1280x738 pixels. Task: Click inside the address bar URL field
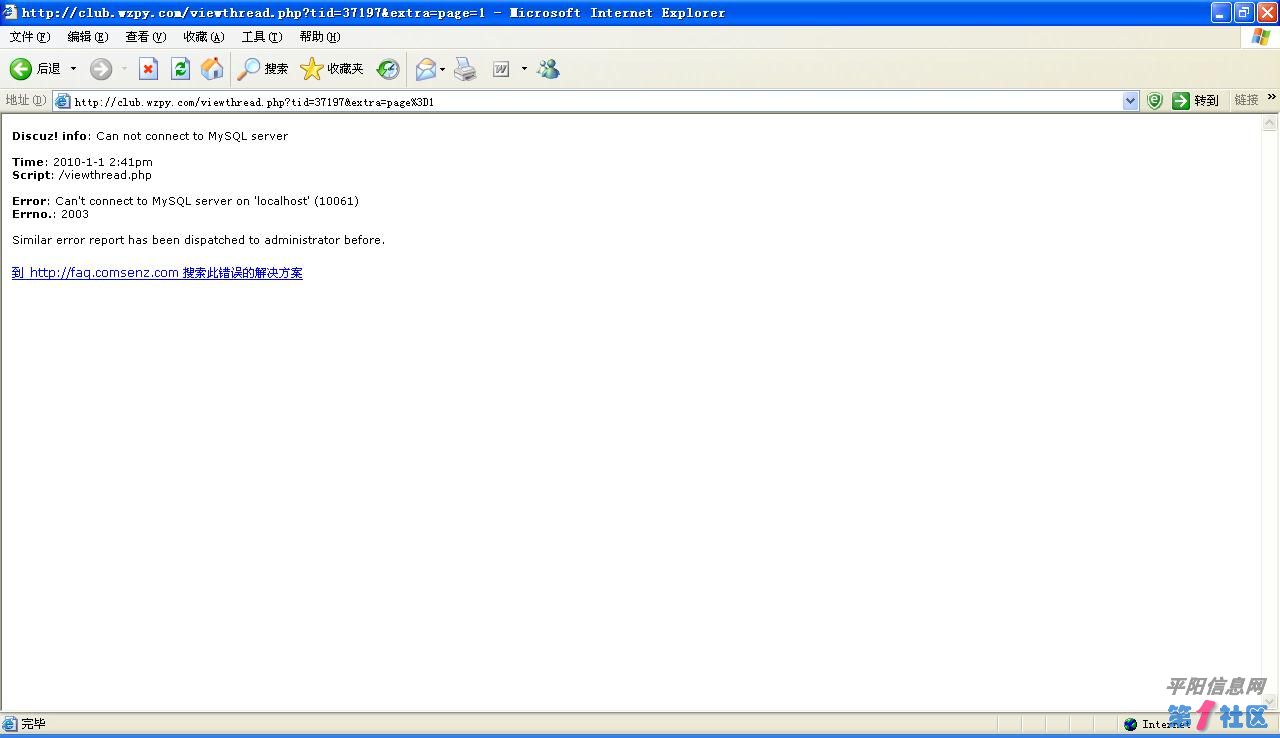click(x=596, y=101)
